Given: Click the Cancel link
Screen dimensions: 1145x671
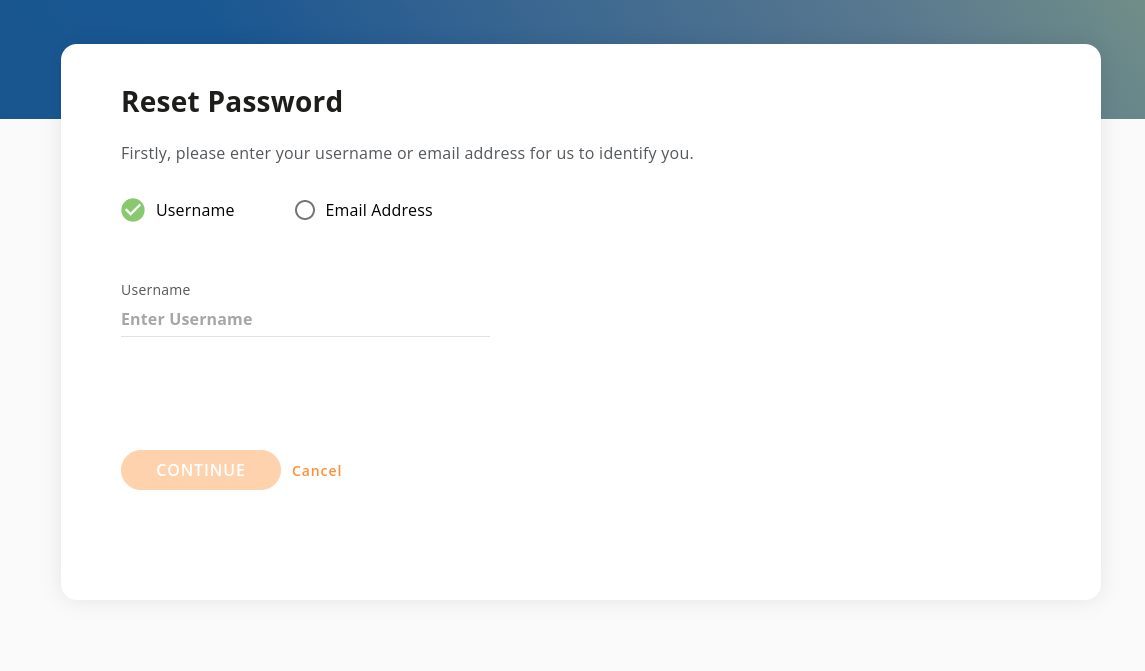Looking at the screenshot, I should tap(317, 471).
